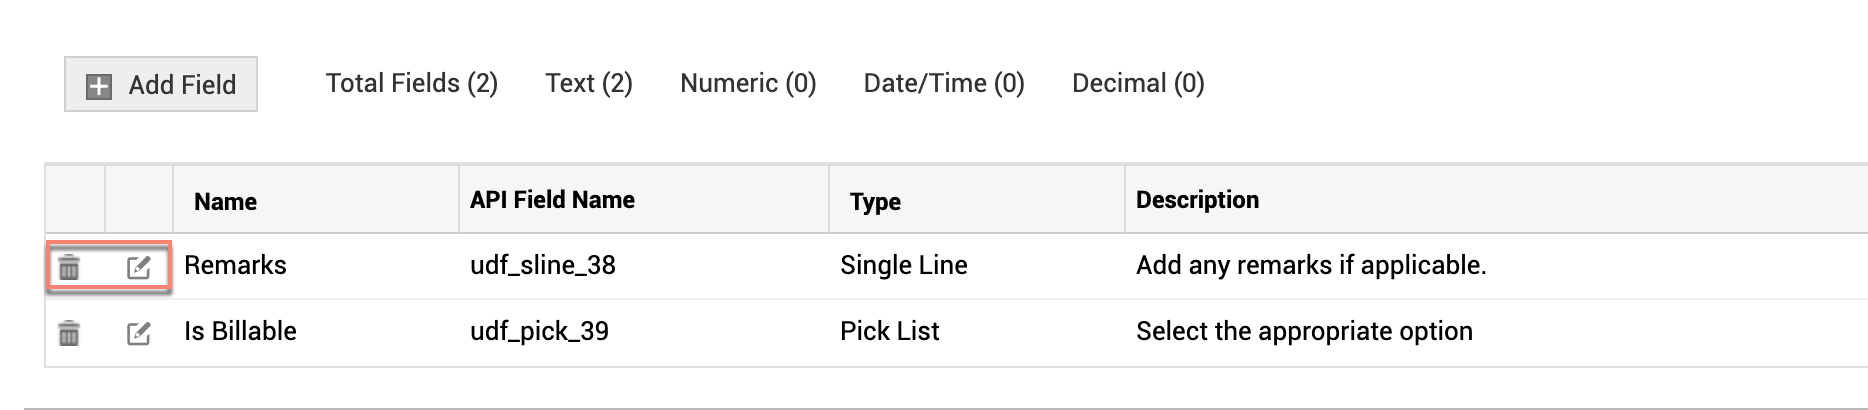Filter by Numeric (0) fields
1868x410 pixels.
click(x=748, y=83)
